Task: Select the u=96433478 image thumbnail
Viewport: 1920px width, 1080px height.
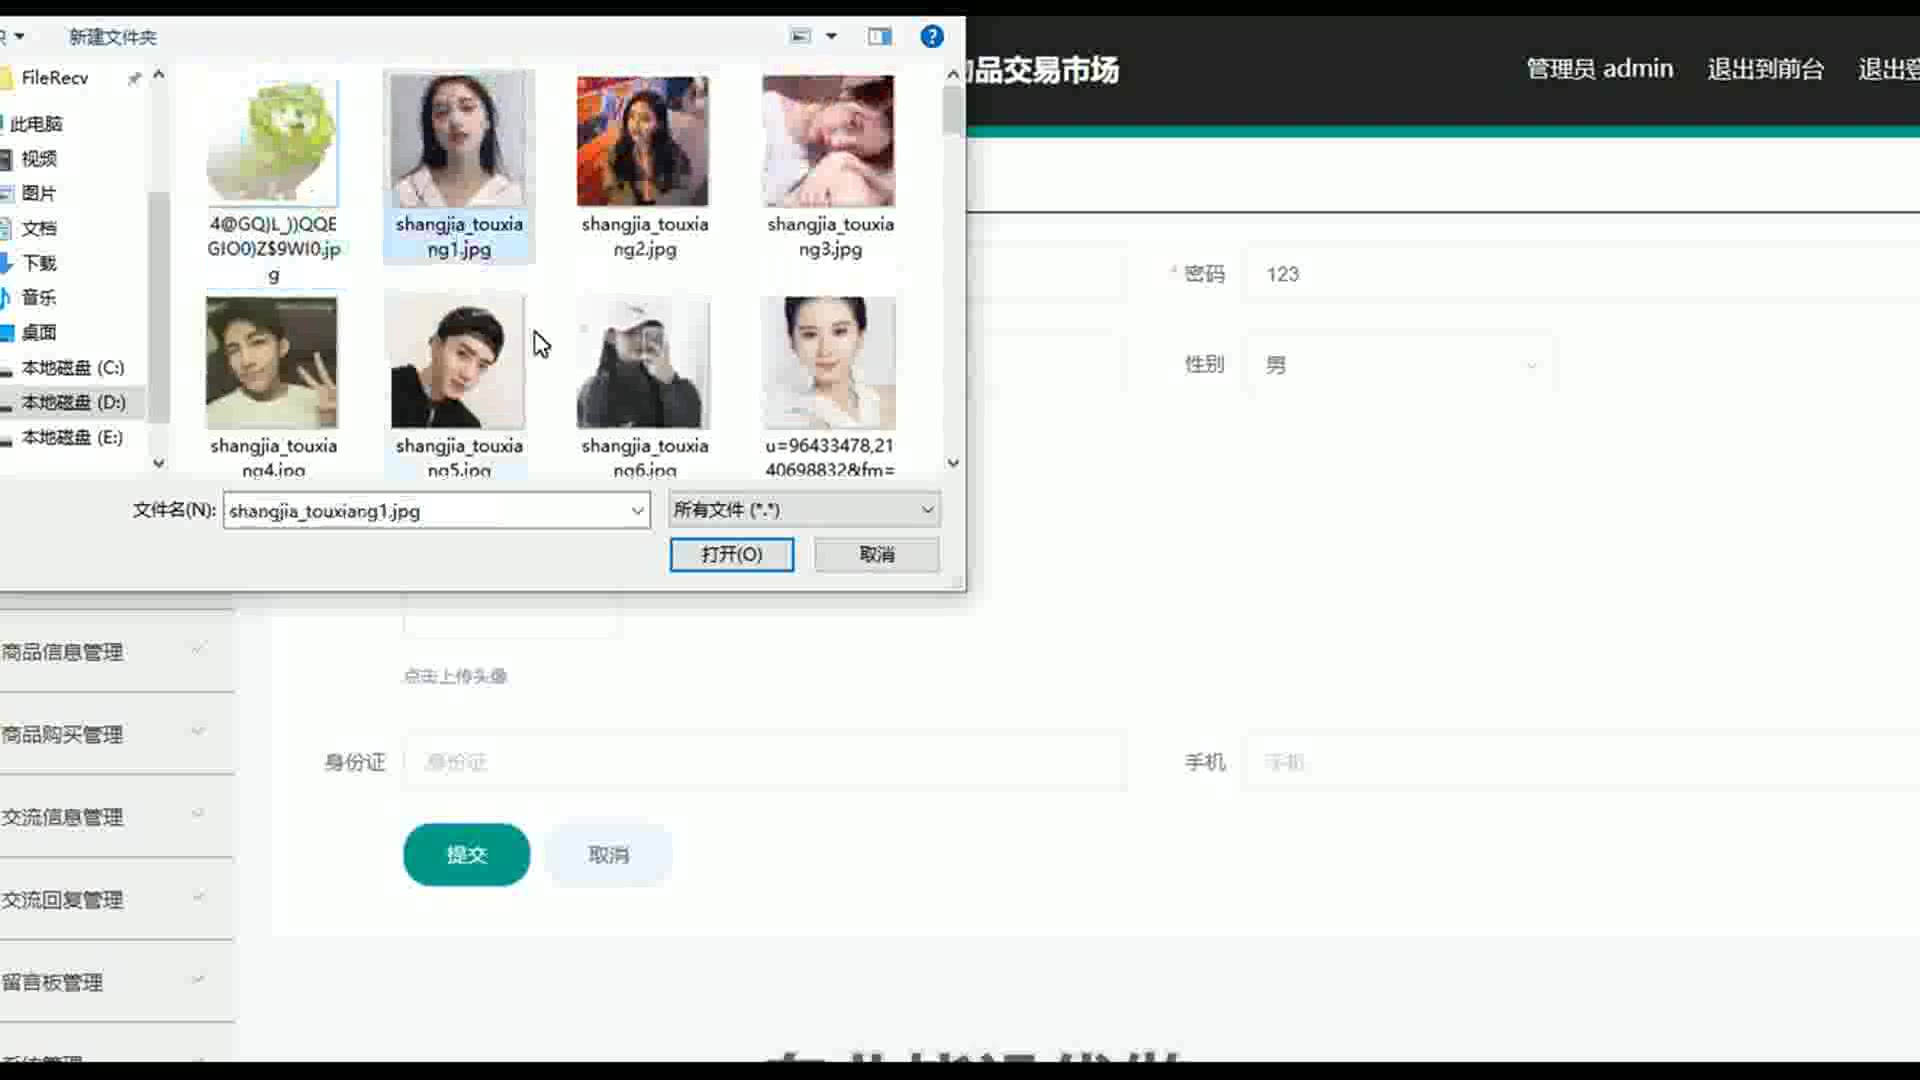Action: [828, 363]
